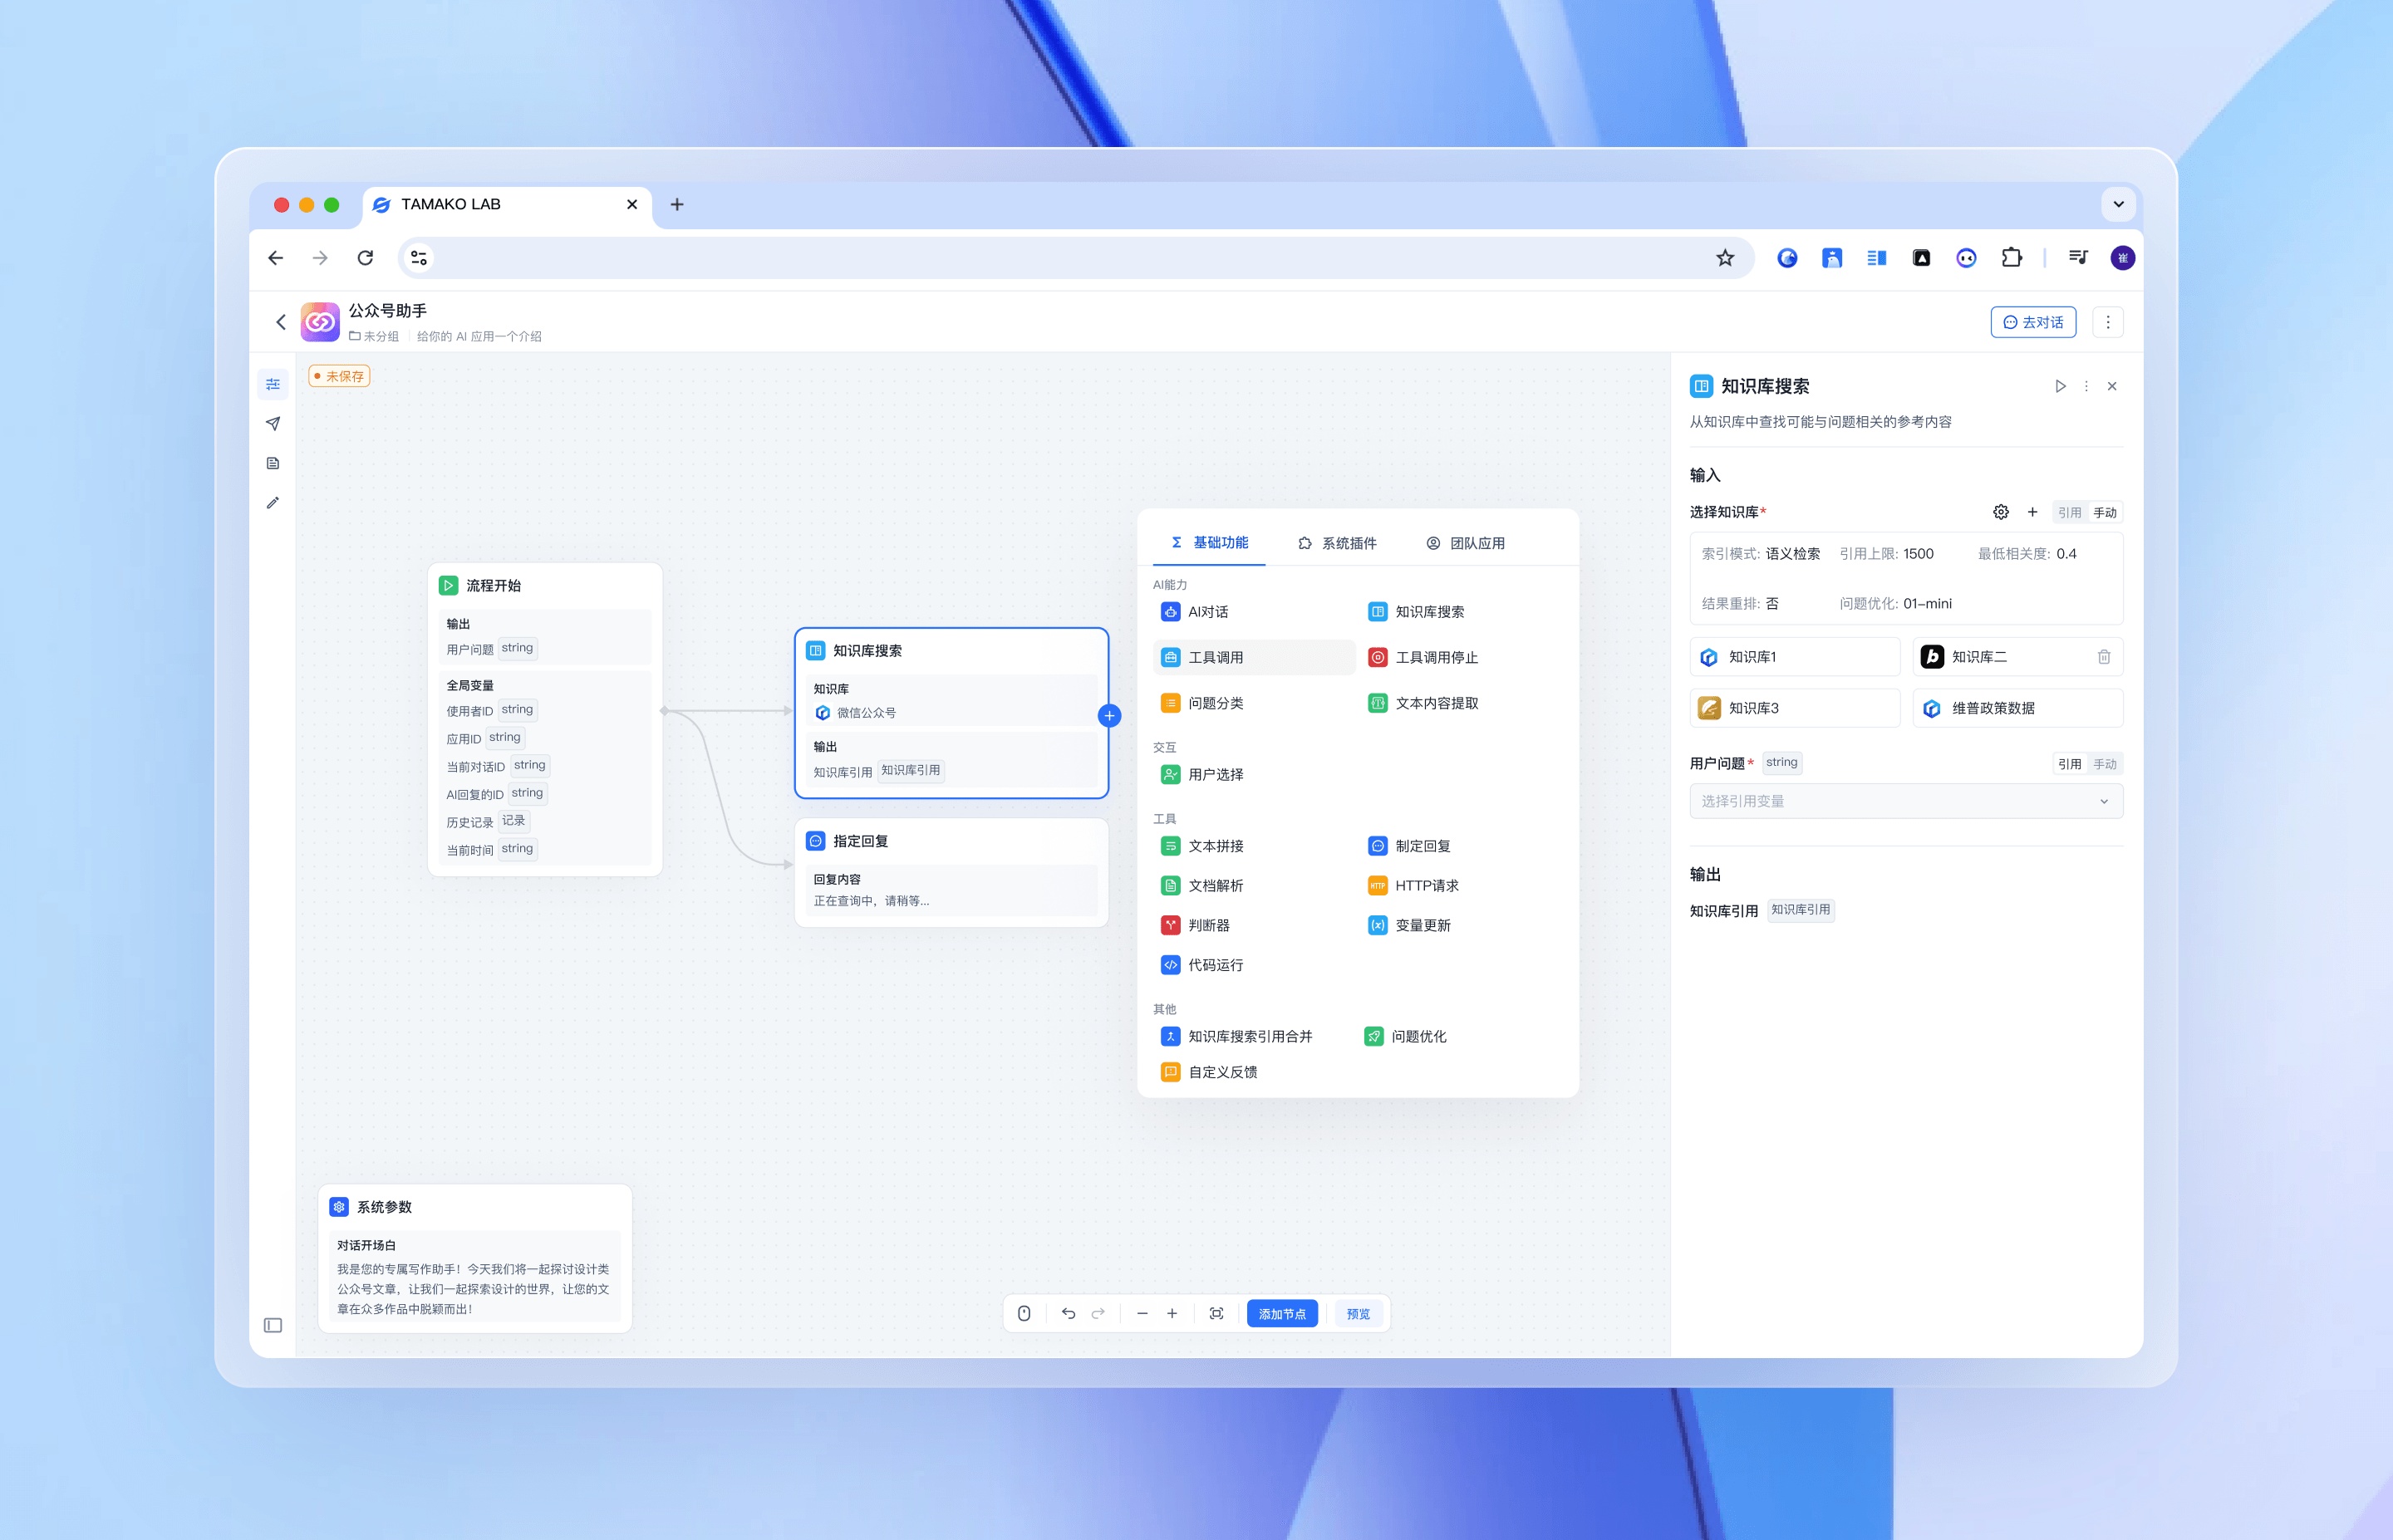The height and width of the screenshot is (1540, 2393).
Task: Click blue plus handle on 知识库搜索 node
Action: (1109, 716)
